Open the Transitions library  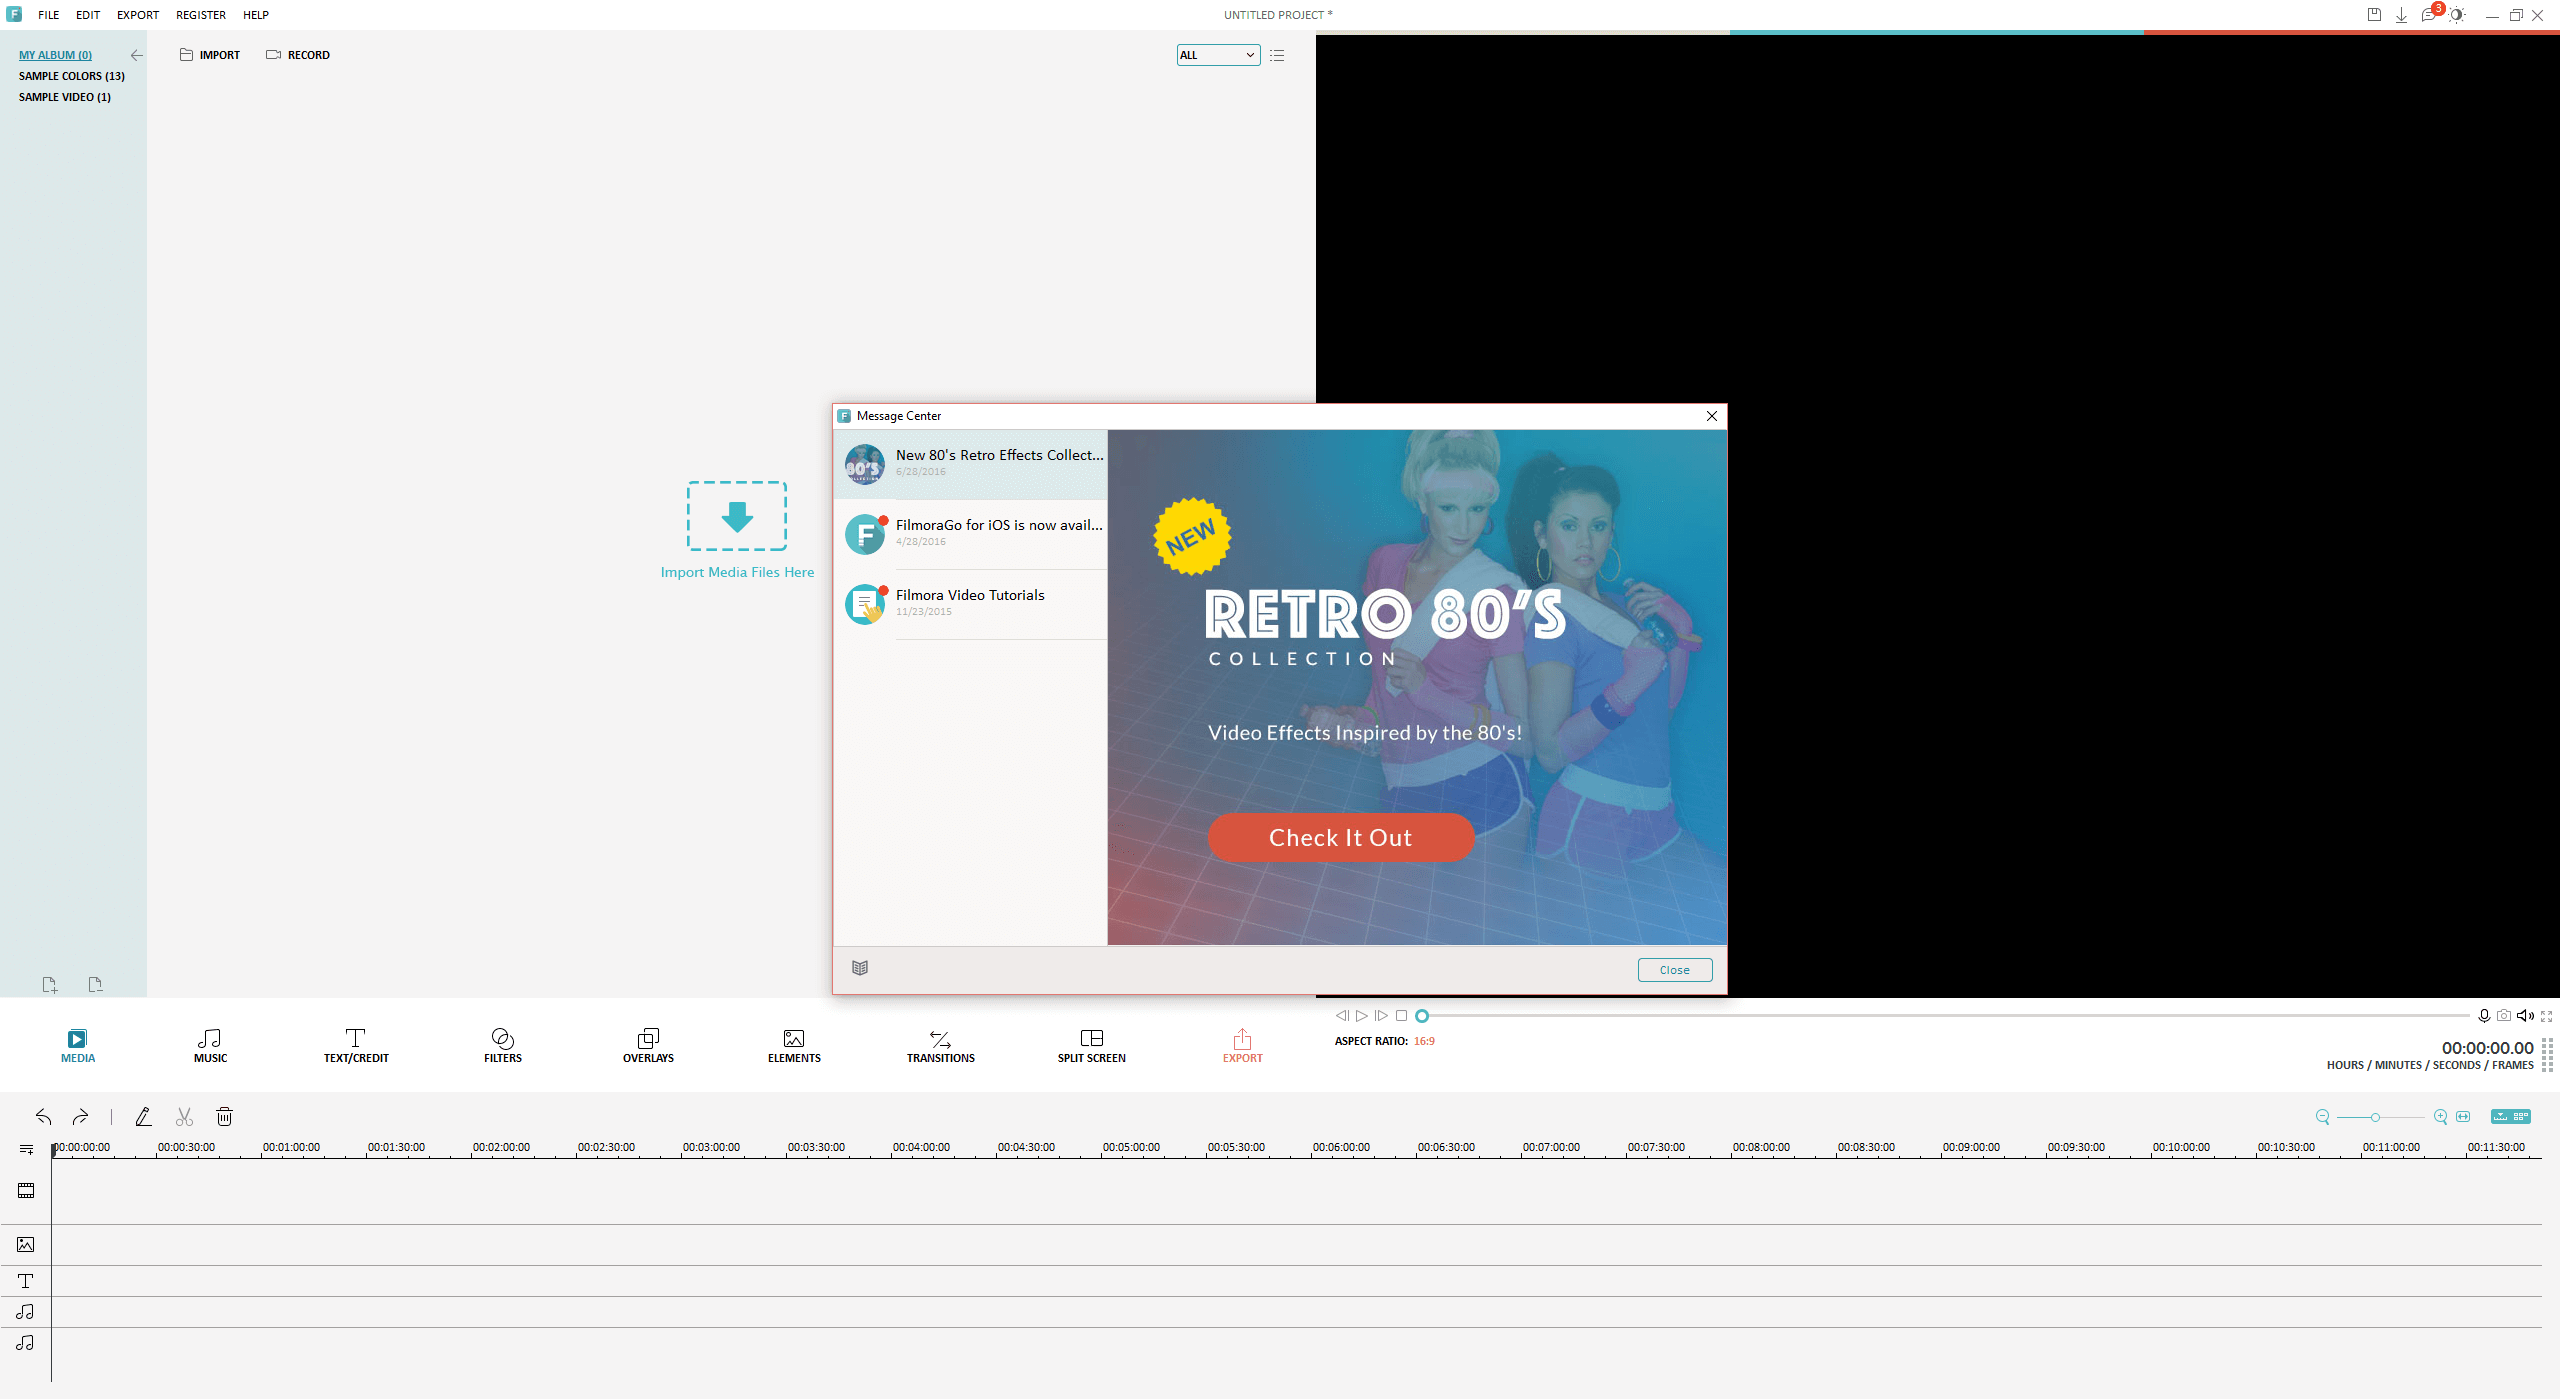tap(940, 1045)
